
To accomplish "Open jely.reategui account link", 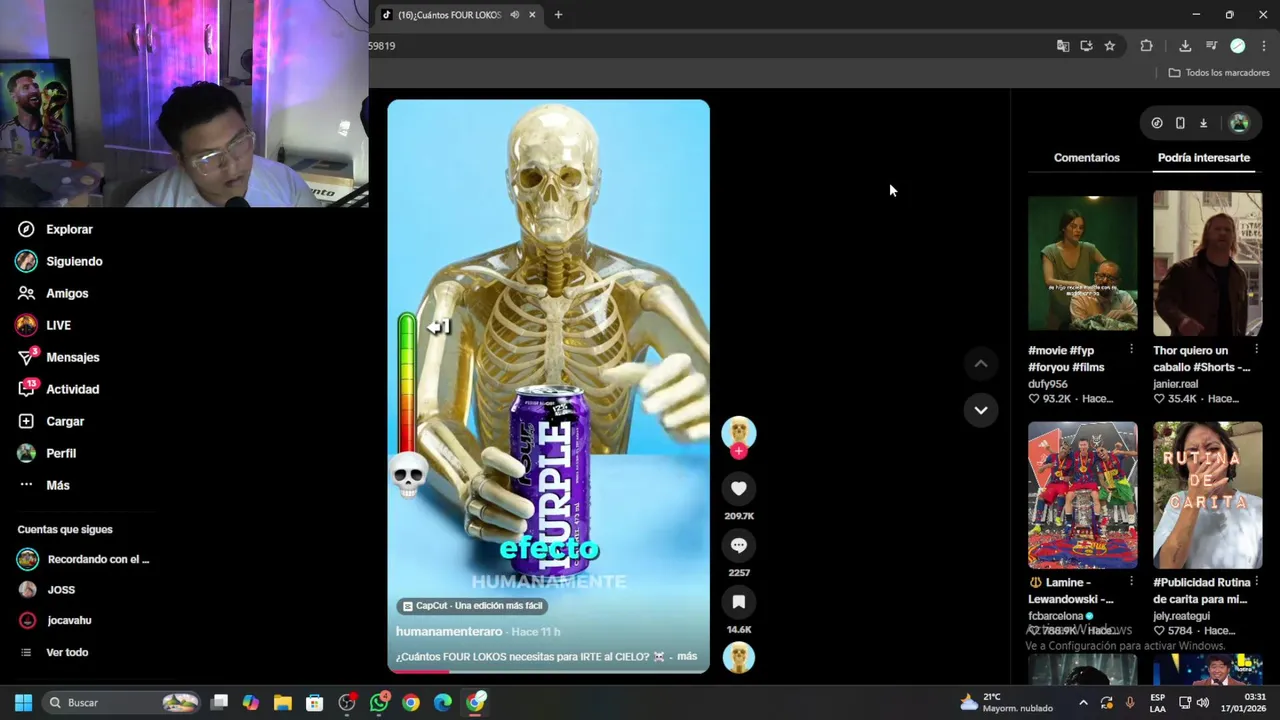I will [x=1181, y=616].
